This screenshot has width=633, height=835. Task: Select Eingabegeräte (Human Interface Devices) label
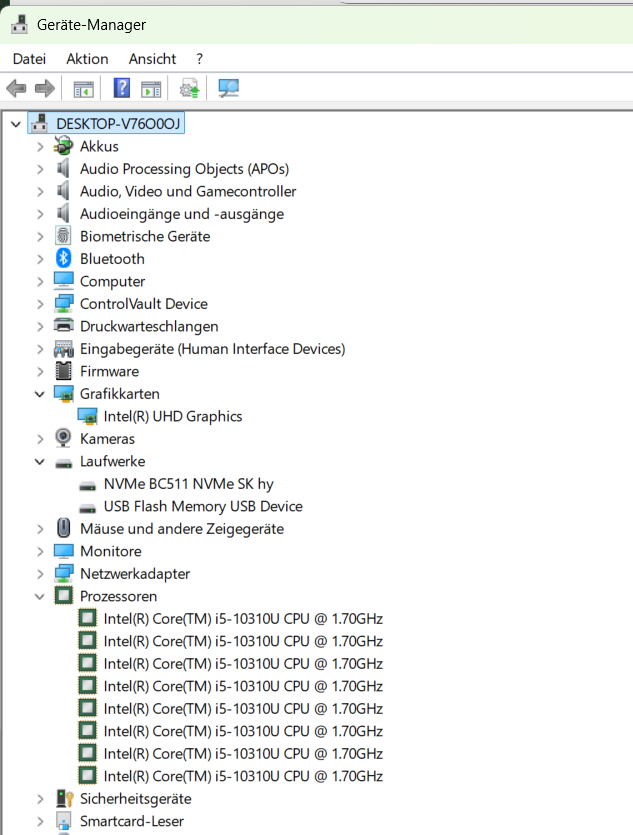click(212, 349)
